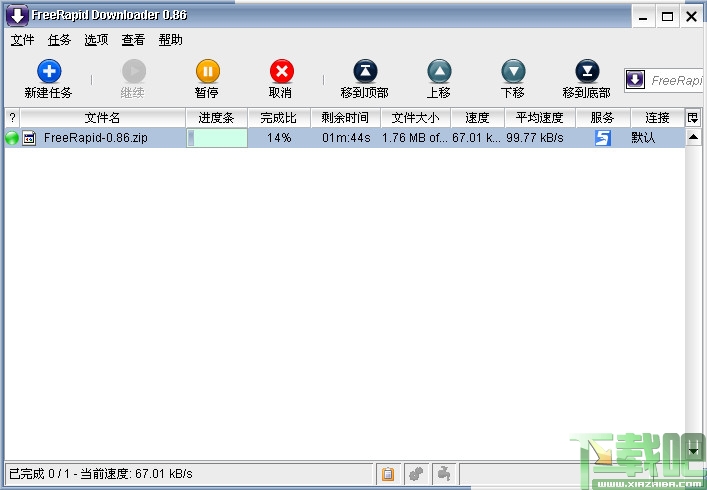Click the FreeRapid logo icon in the toolbar search box
707x490 pixels.
[635, 80]
